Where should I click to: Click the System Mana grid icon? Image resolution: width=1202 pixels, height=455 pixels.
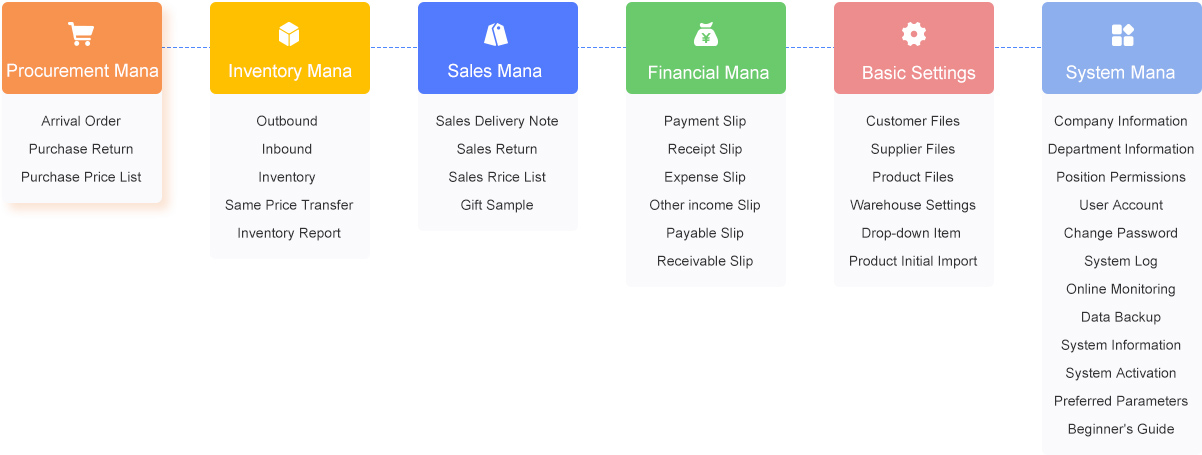(x=1122, y=36)
